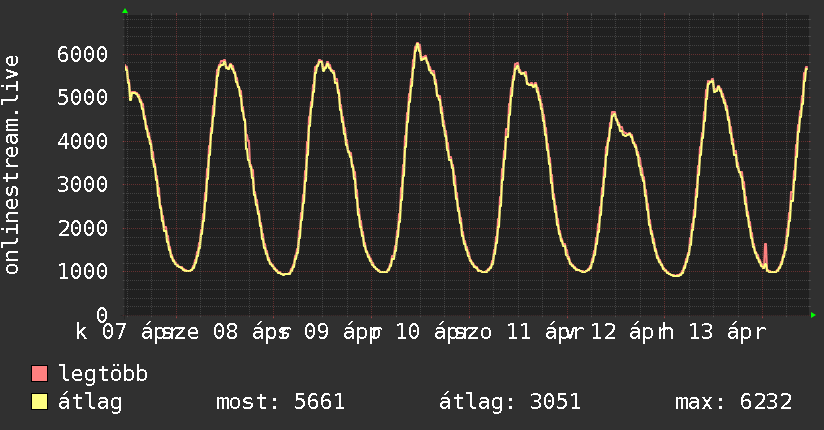Click the '12 ápr' date label

pos(628,331)
